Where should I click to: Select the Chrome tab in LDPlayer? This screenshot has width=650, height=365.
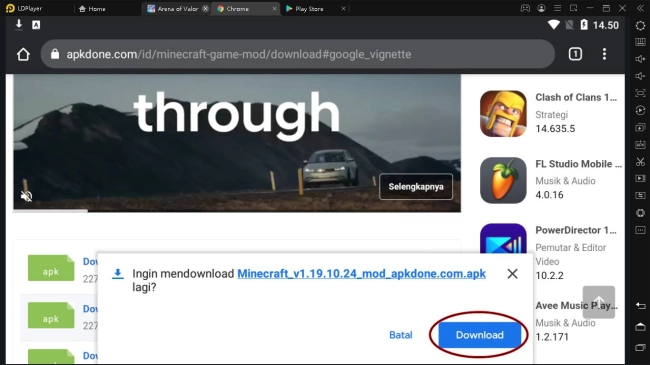(233, 9)
